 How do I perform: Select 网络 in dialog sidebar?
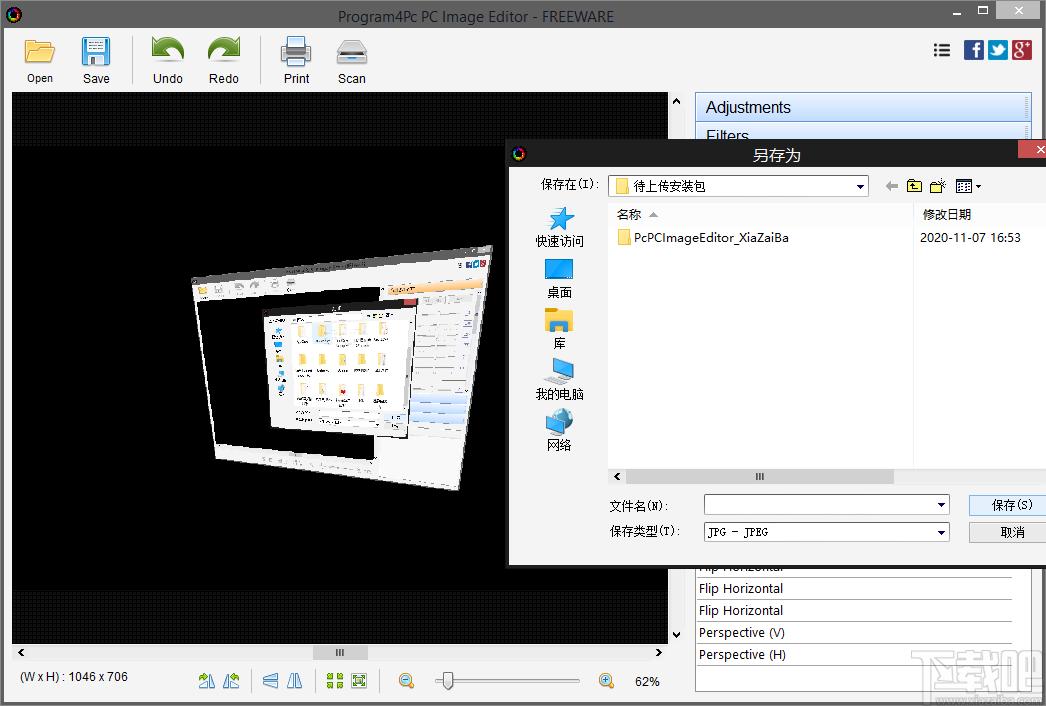(559, 430)
